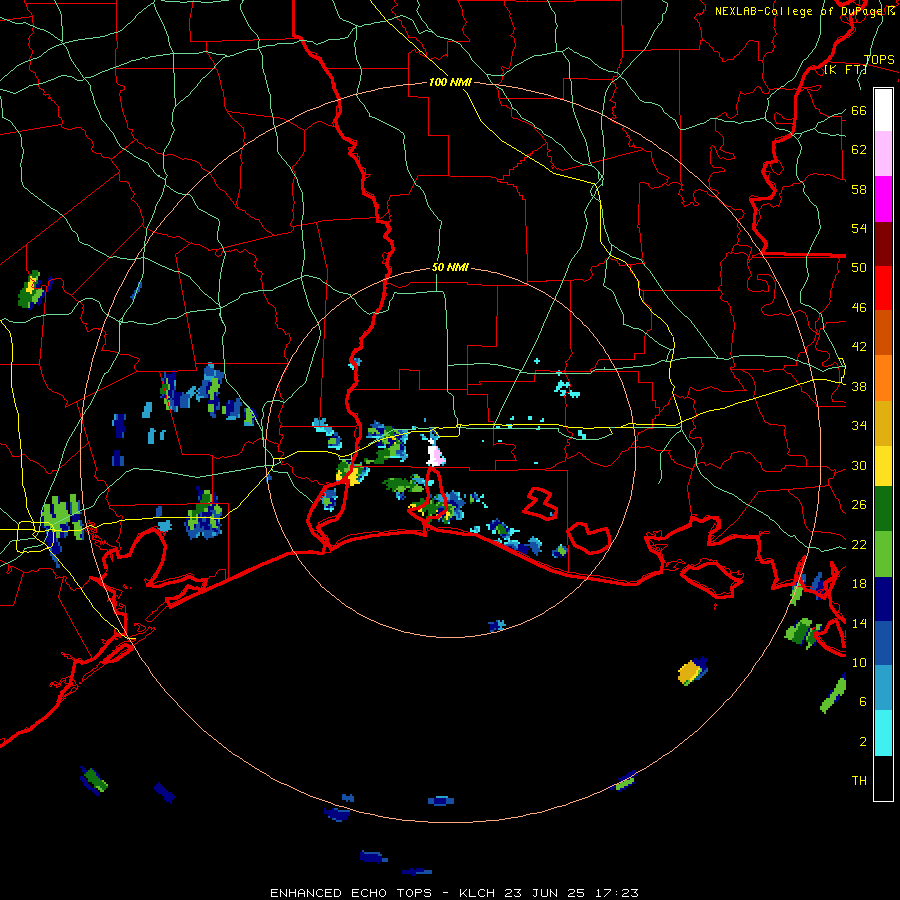Click the light pink legend swatch

click(883, 154)
